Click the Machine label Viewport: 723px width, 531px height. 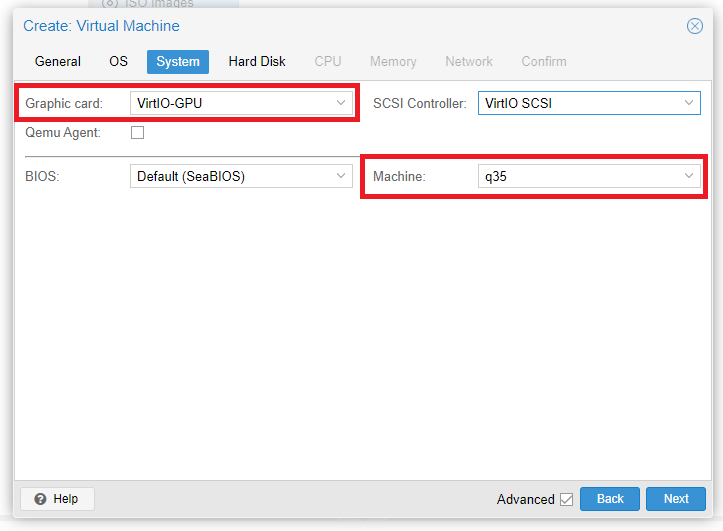pos(399,177)
